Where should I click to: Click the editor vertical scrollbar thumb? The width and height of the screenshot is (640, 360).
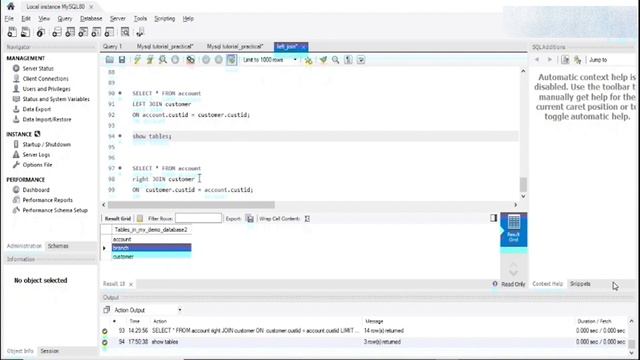pyautogui.click(x=523, y=184)
